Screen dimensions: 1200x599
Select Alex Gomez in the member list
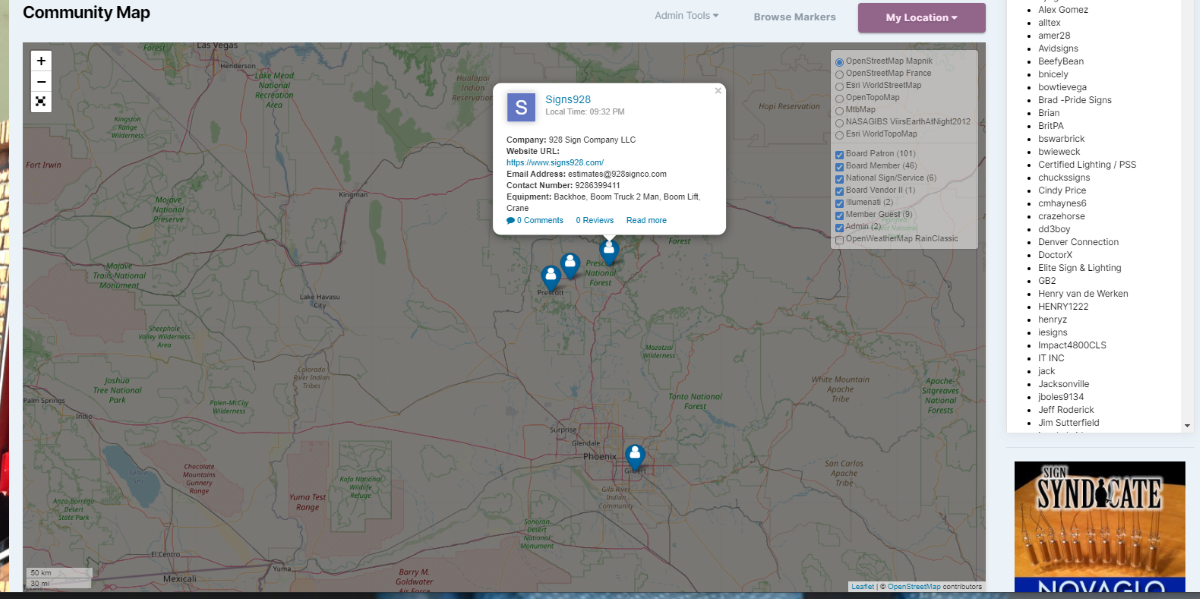click(1063, 9)
